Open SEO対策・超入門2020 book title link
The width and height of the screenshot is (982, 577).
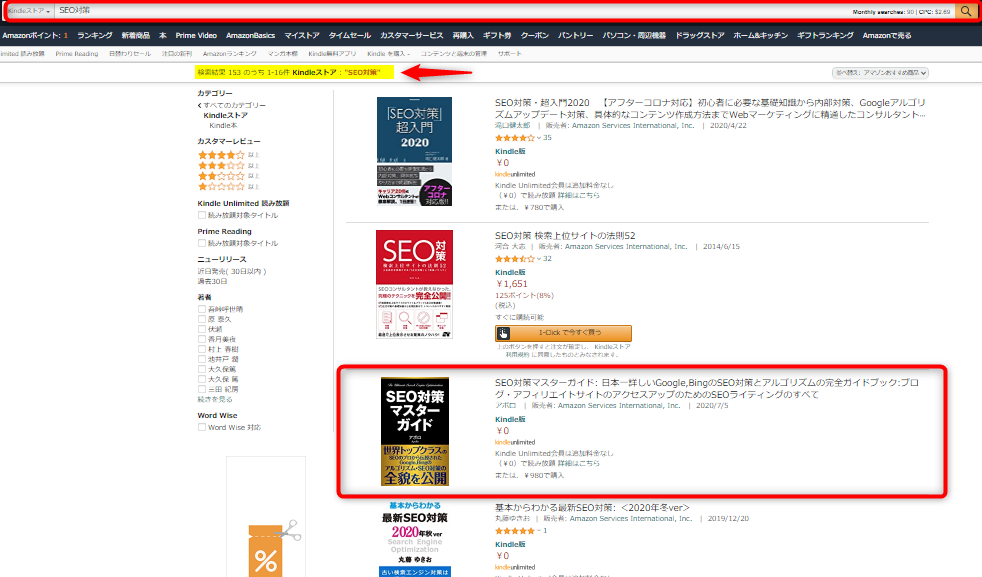[710, 108]
